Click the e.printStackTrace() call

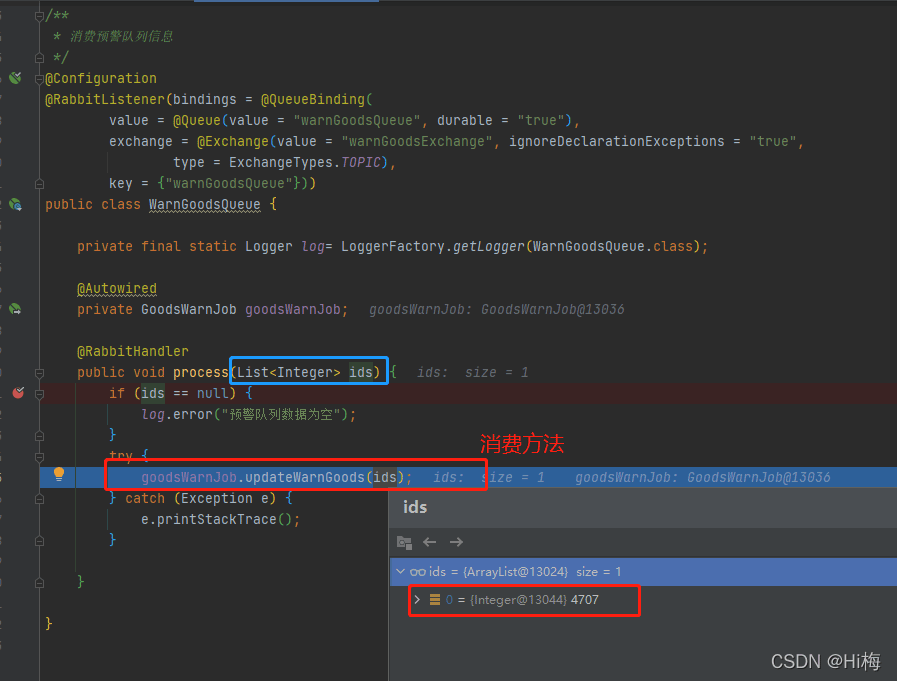[216, 520]
